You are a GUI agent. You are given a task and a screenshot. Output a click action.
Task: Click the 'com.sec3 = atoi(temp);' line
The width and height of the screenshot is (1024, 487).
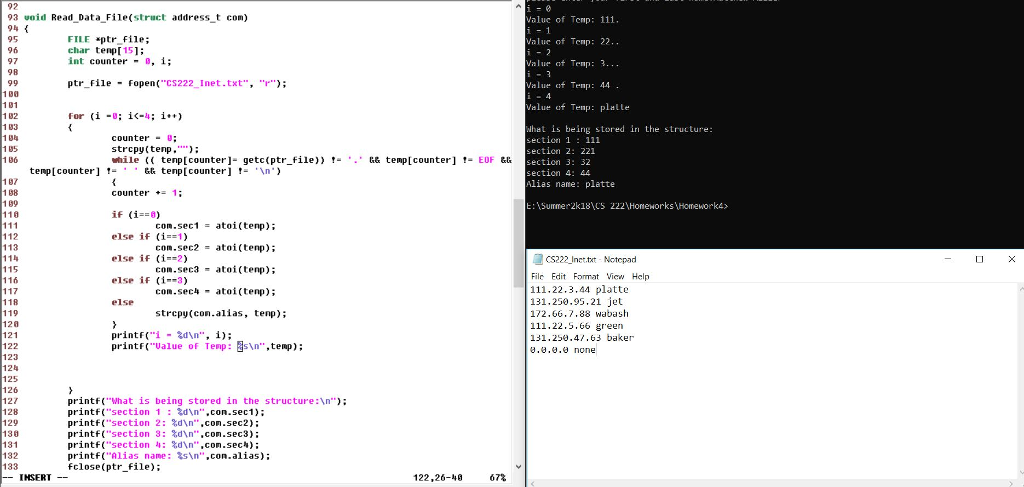(x=216, y=270)
